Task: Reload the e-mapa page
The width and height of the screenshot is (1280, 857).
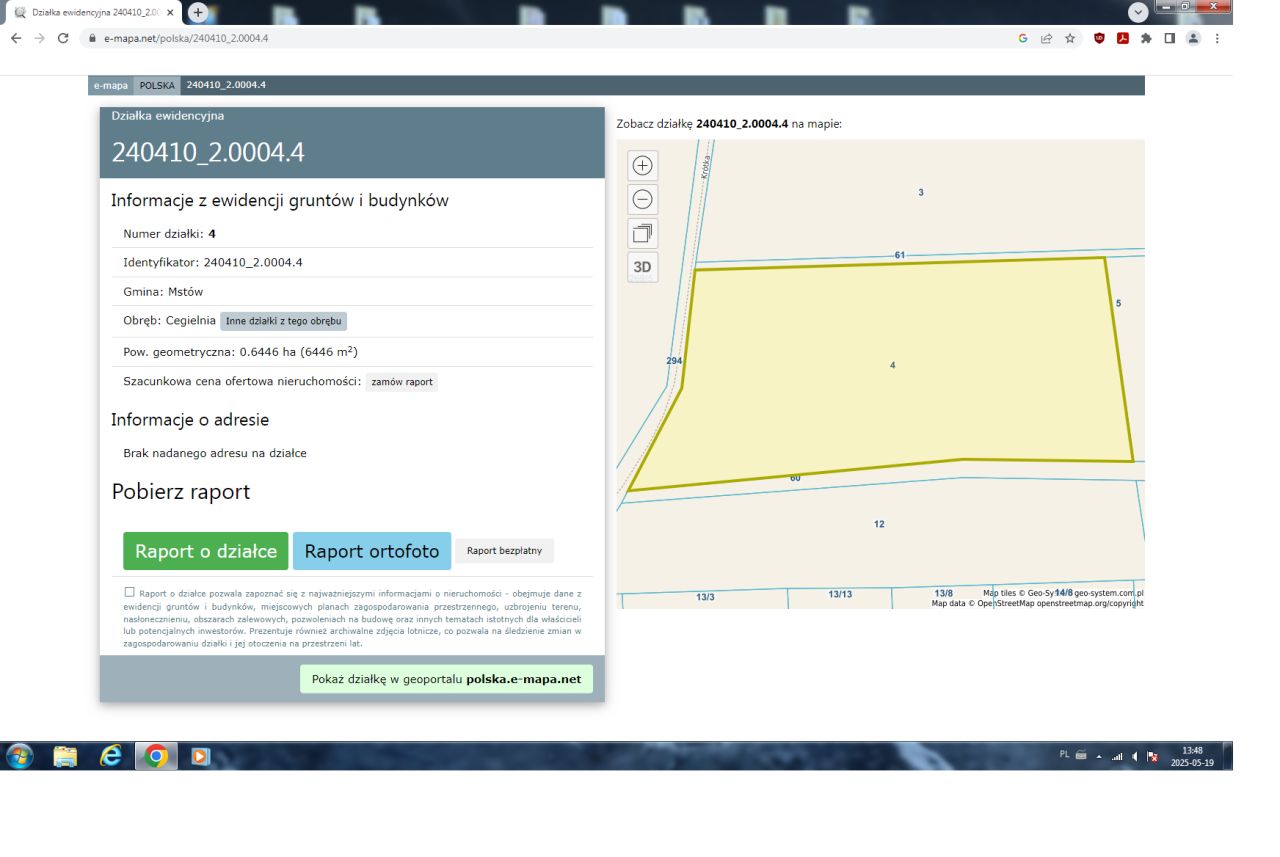Action: (x=63, y=38)
